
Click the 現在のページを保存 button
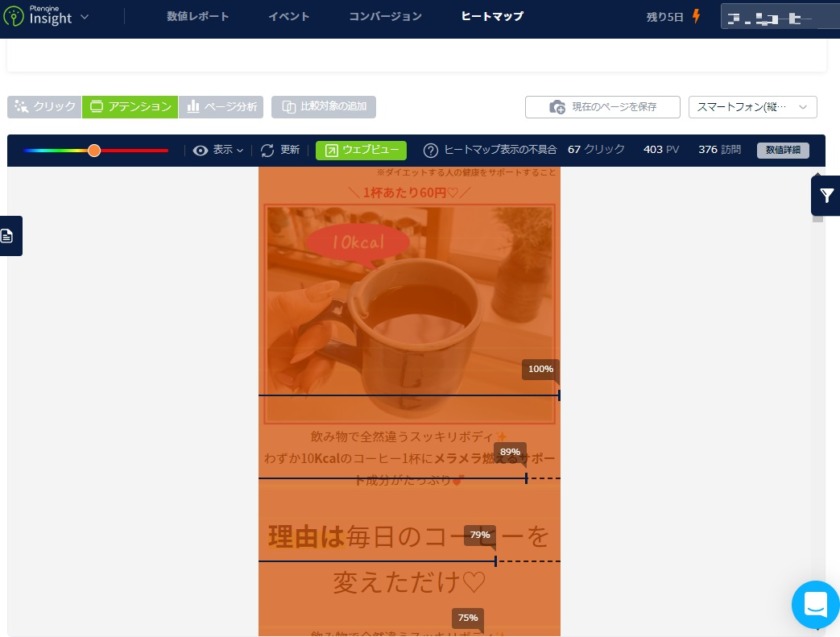(605, 106)
